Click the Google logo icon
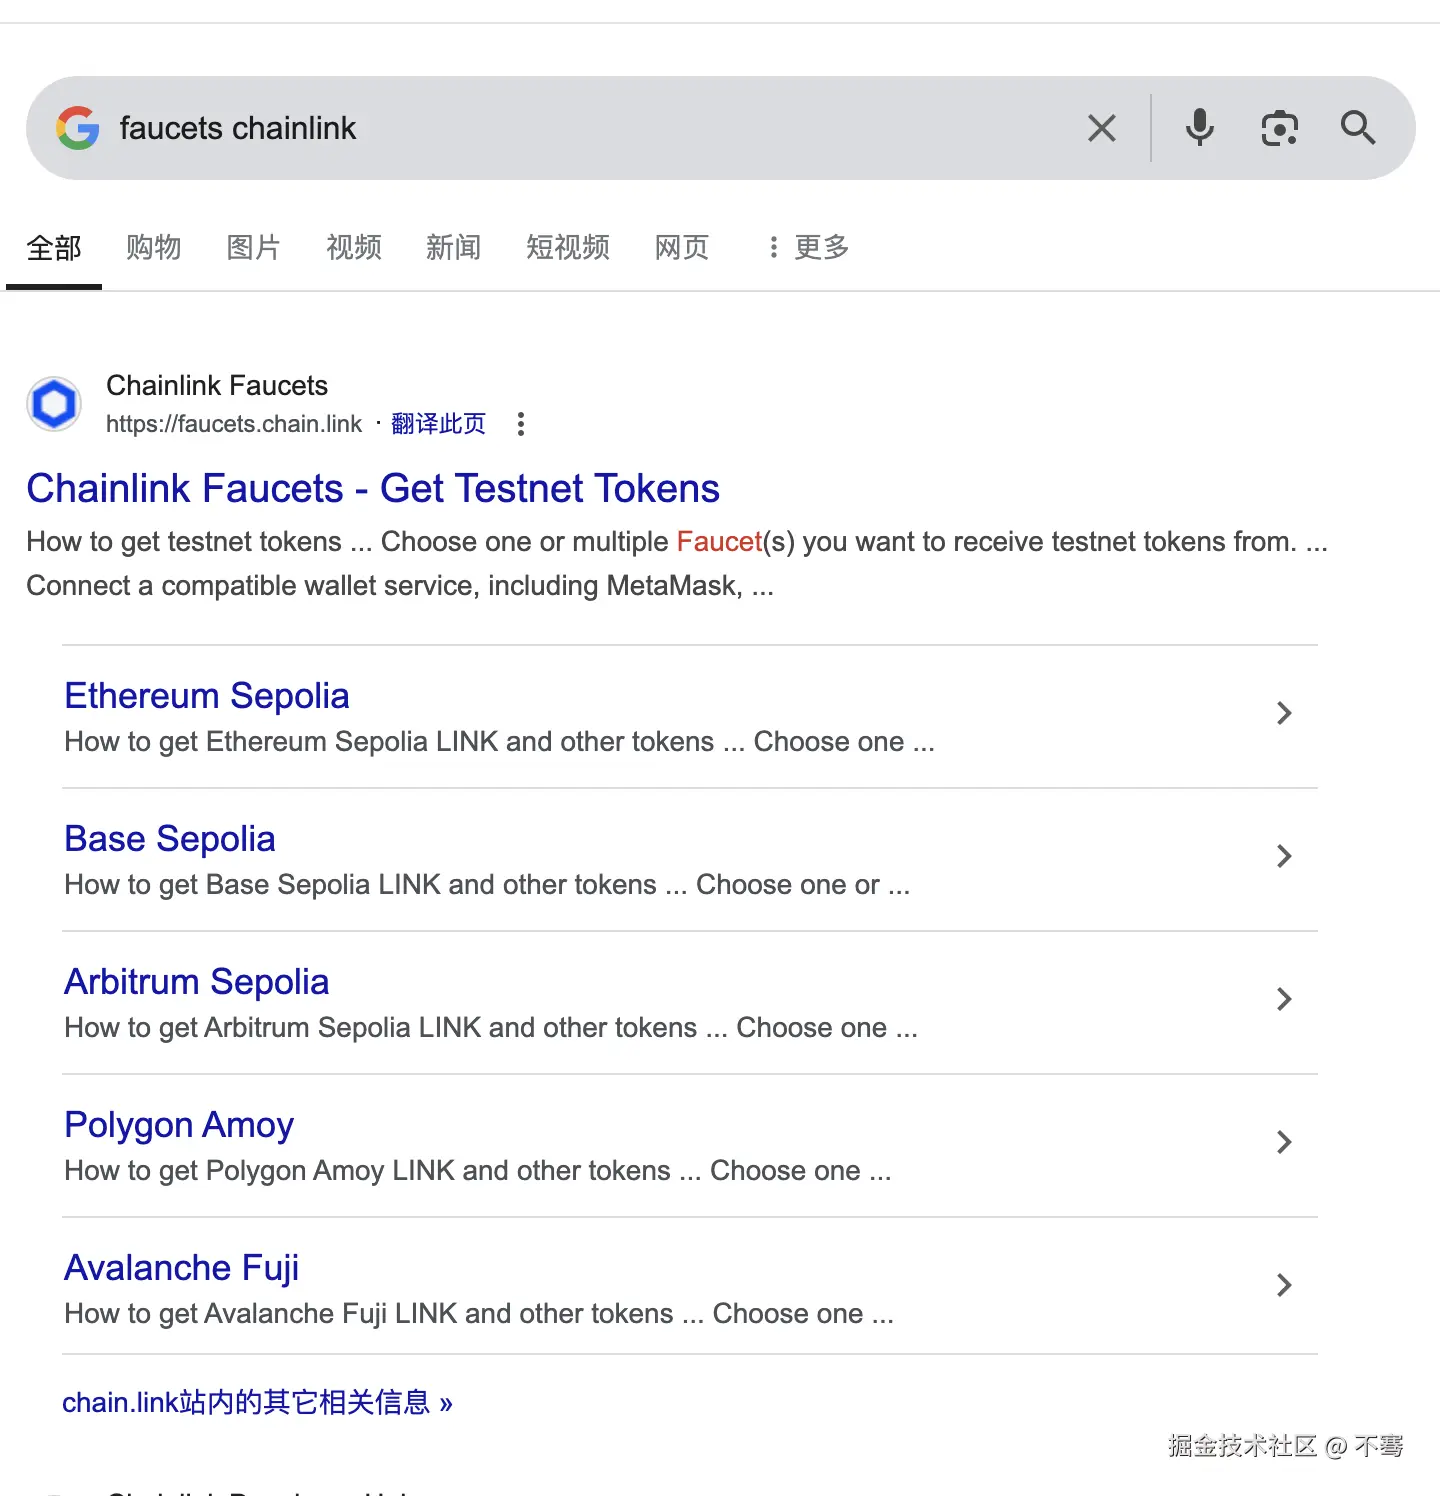This screenshot has width=1440, height=1496. pyautogui.click(x=78, y=128)
